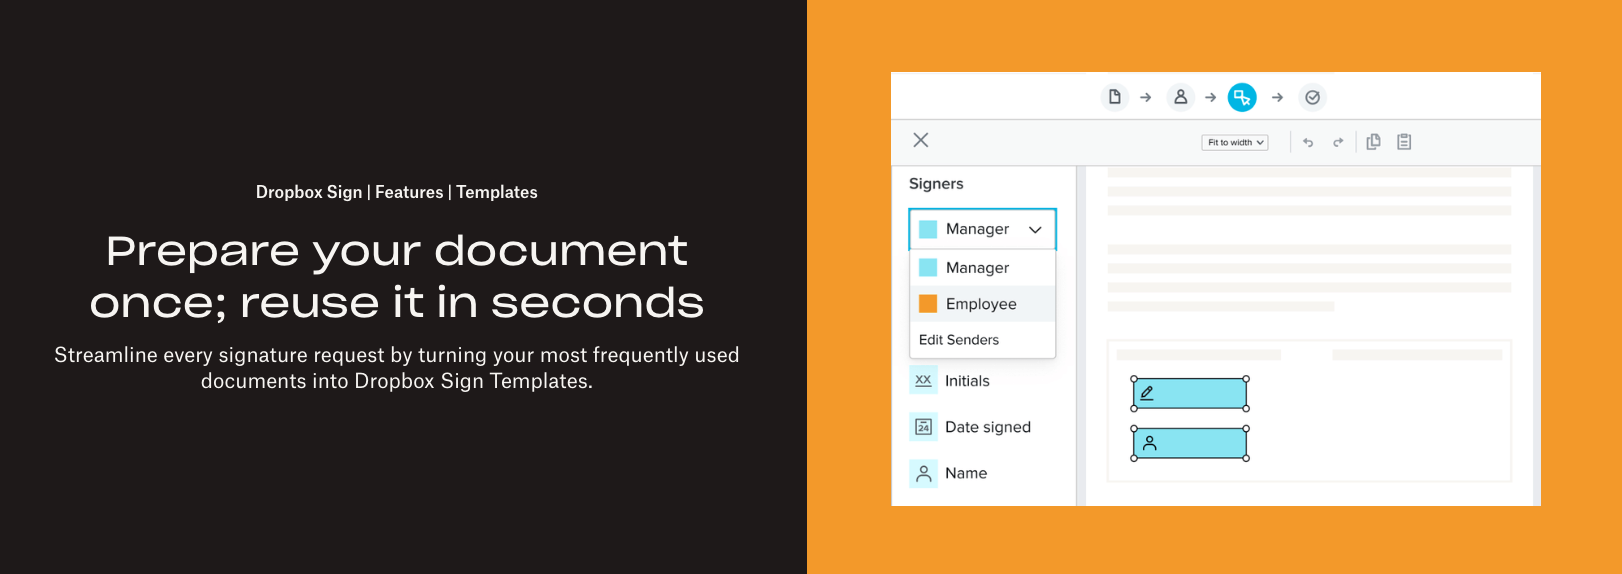Click Edit Senders option
This screenshot has height=574, width=1622.
pyautogui.click(x=959, y=340)
